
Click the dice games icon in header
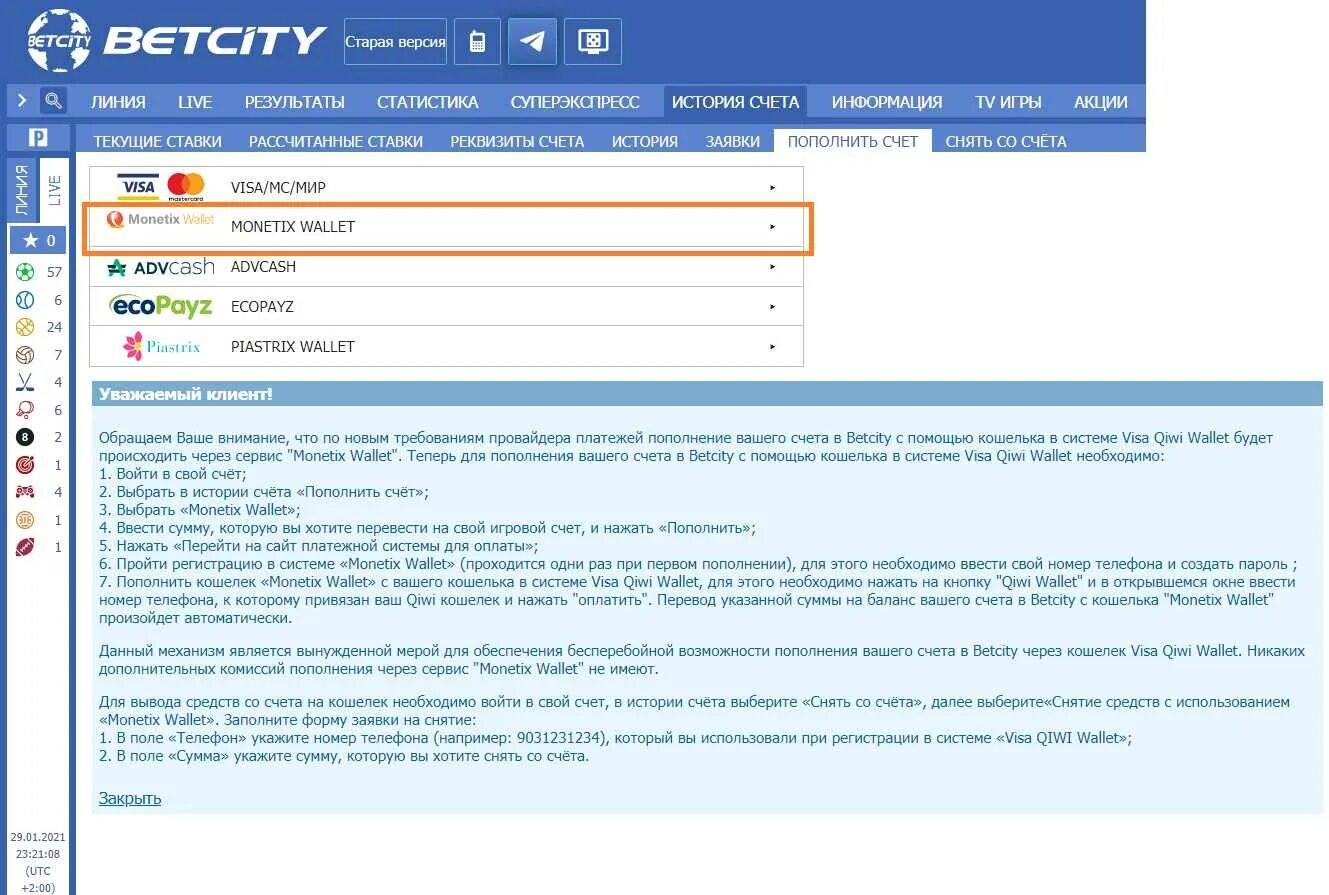[x=592, y=42]
